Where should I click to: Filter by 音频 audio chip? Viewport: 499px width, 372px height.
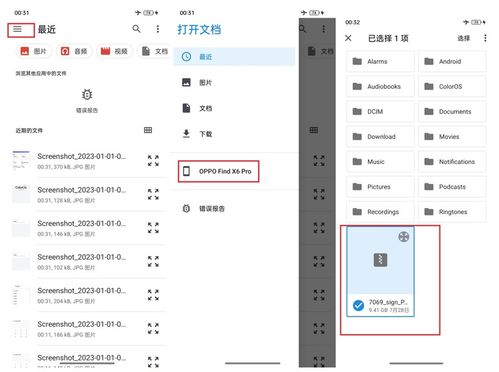pyautogui.click(x=74, y=51)
